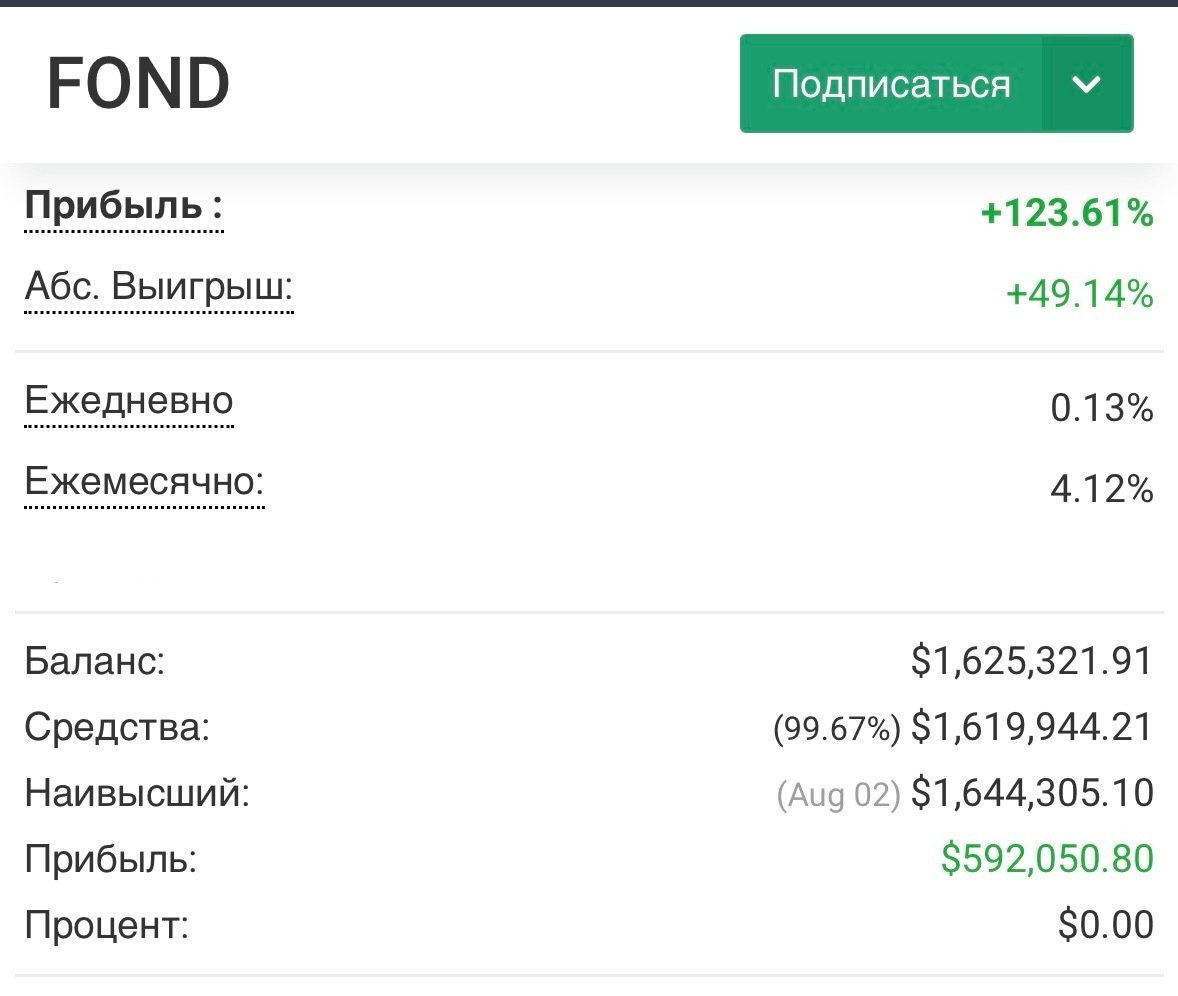Click the +123.61% profit value
Screen dimensions: 1178x996
(x=1067, y=213)
